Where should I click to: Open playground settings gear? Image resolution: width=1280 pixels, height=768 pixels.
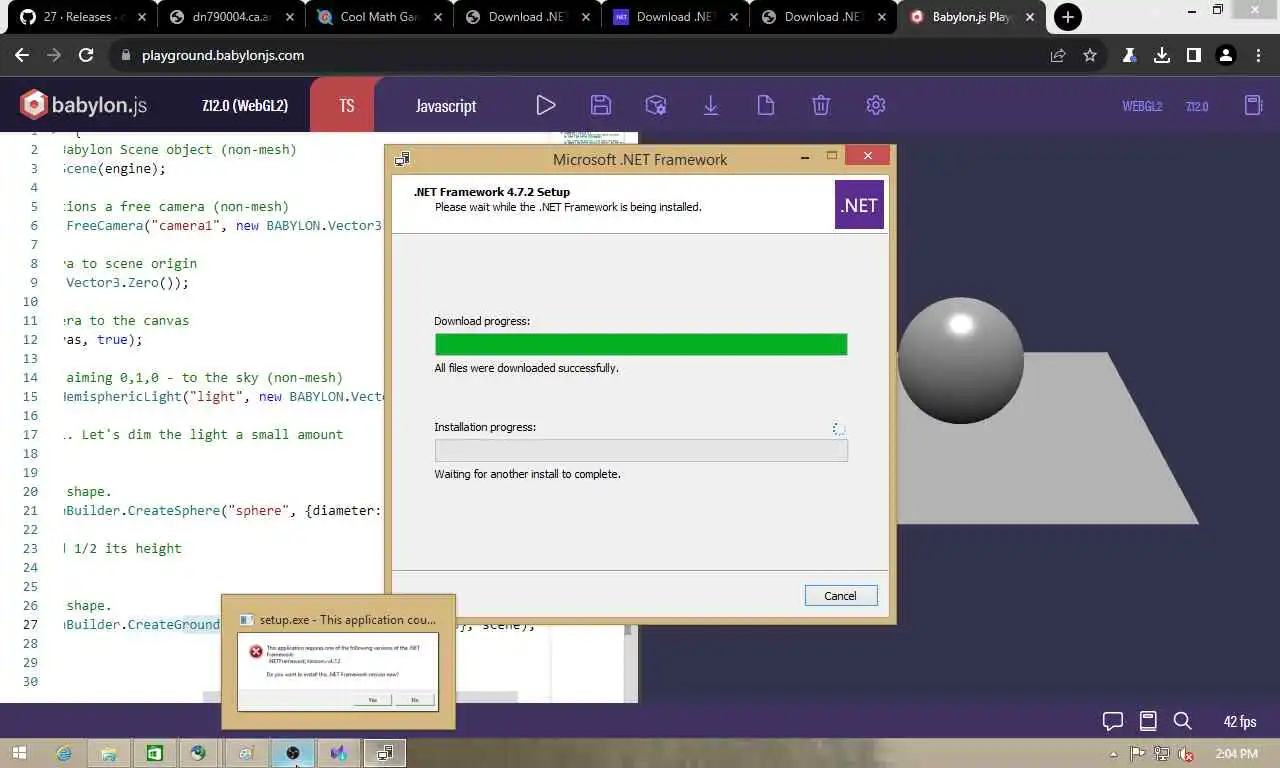click(x=876, y=105)
